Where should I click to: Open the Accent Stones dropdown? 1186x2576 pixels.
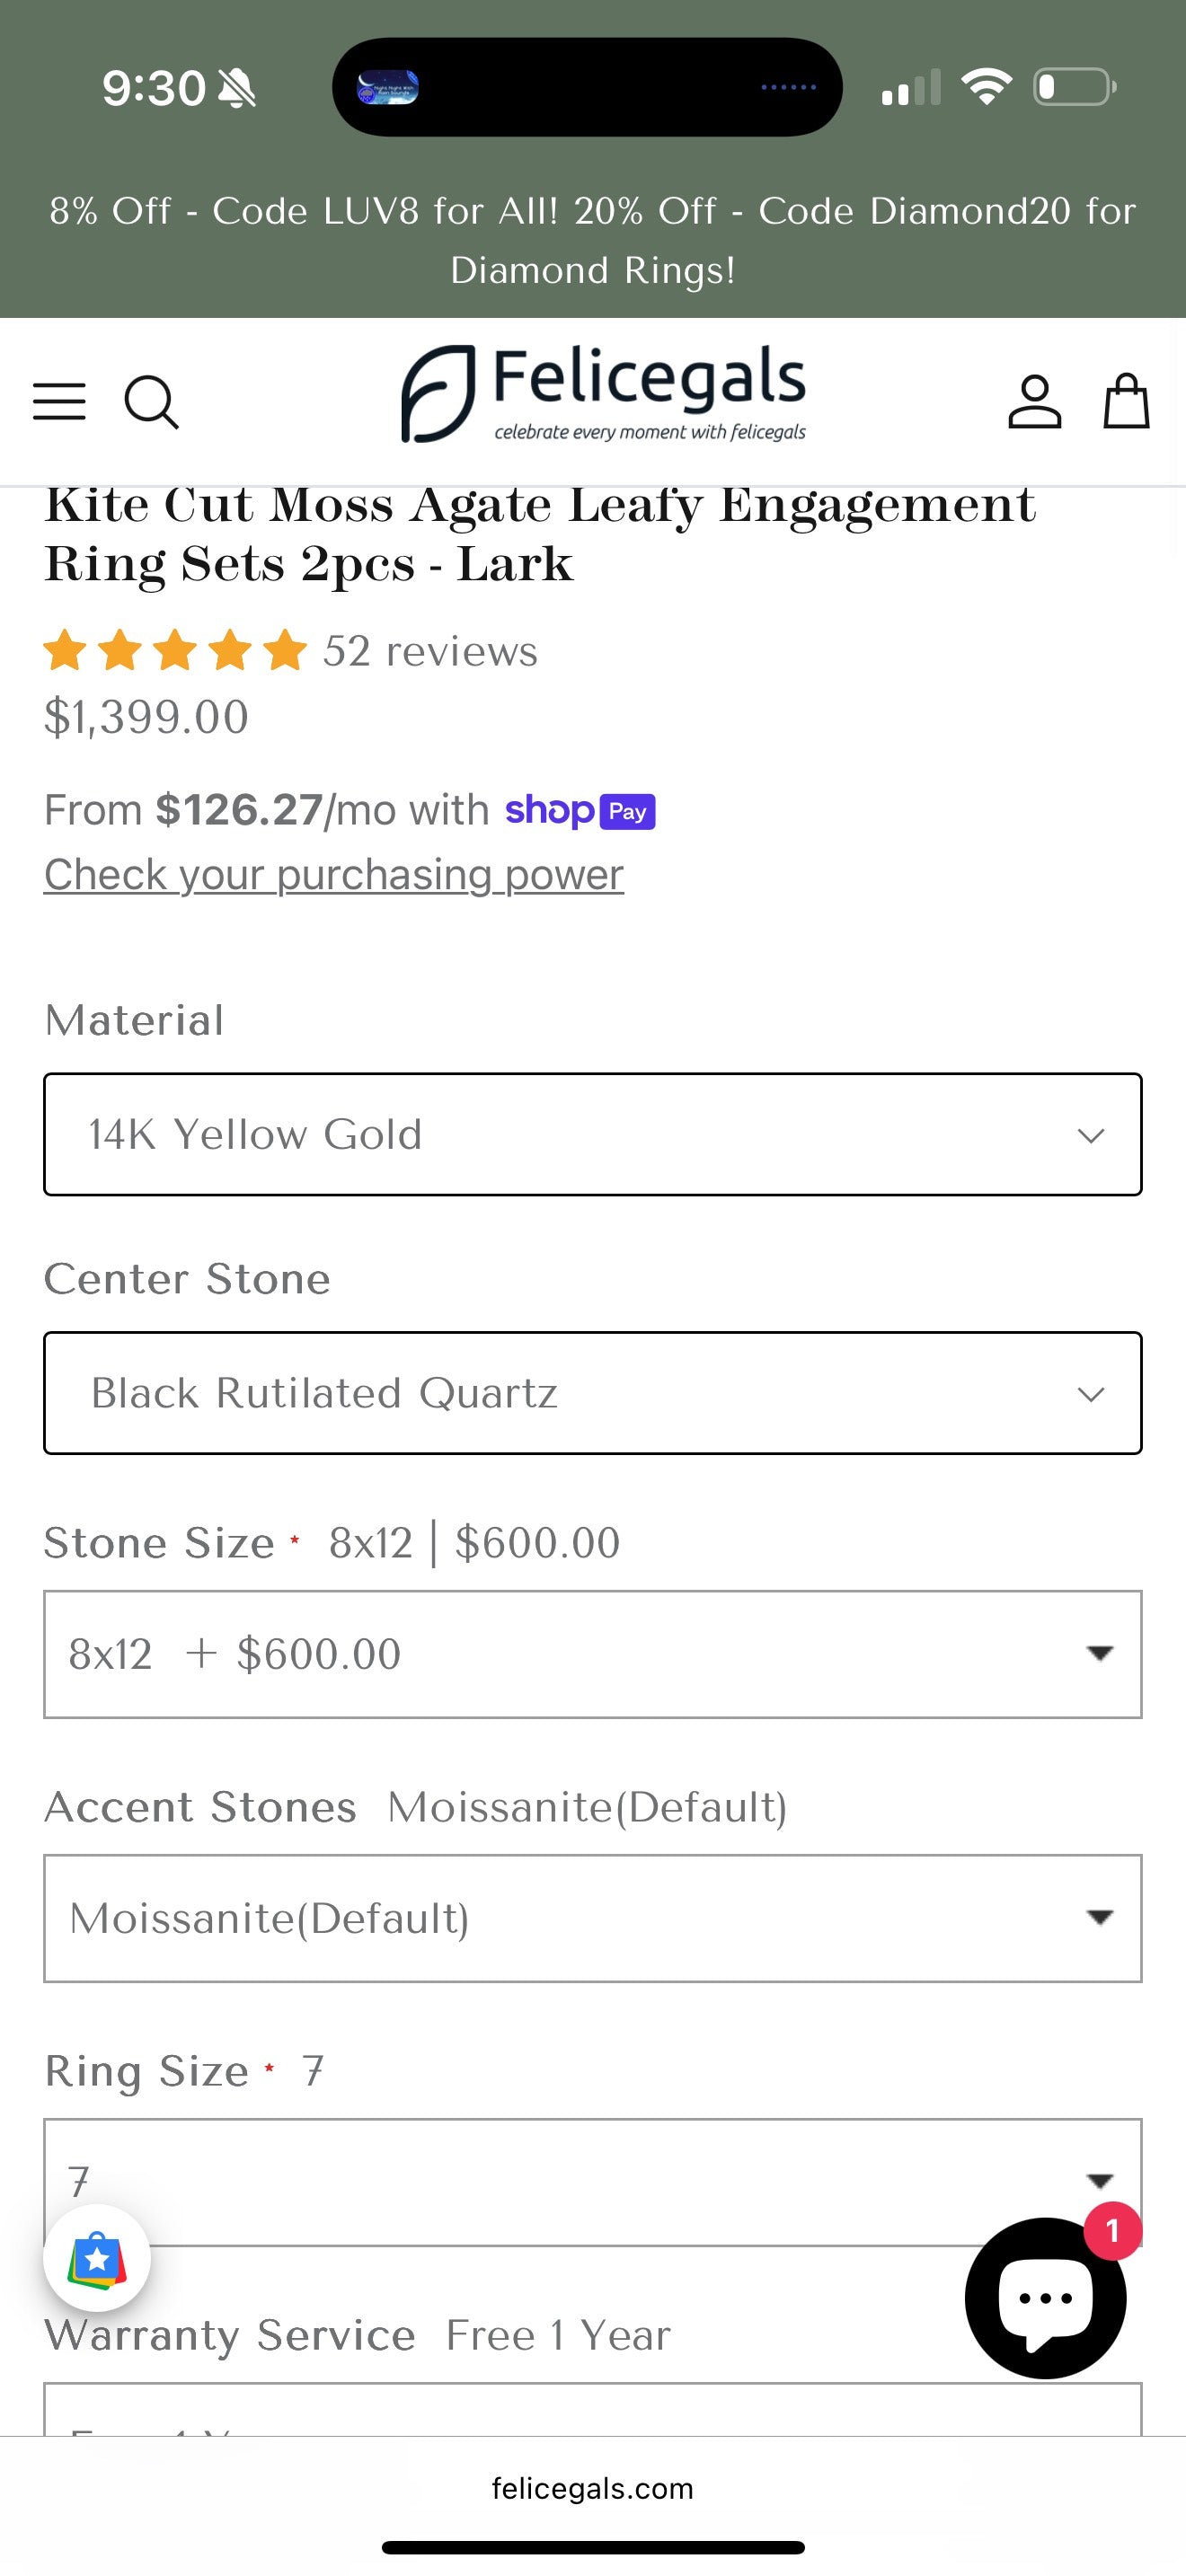[592, 1918]
